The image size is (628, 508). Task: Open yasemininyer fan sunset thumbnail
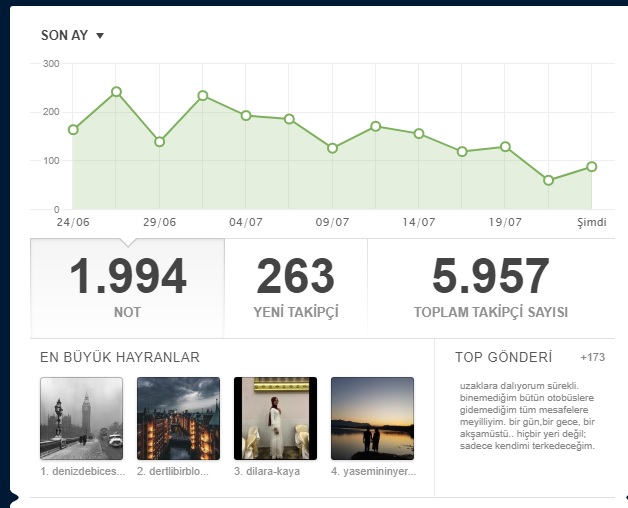[x=372, y=418]
